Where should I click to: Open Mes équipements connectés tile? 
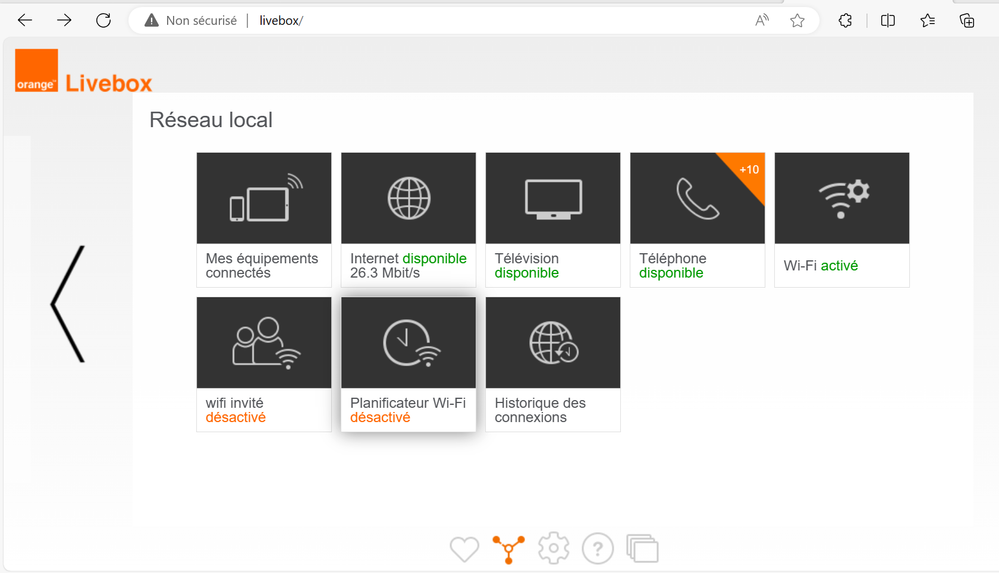pos(264,219)
